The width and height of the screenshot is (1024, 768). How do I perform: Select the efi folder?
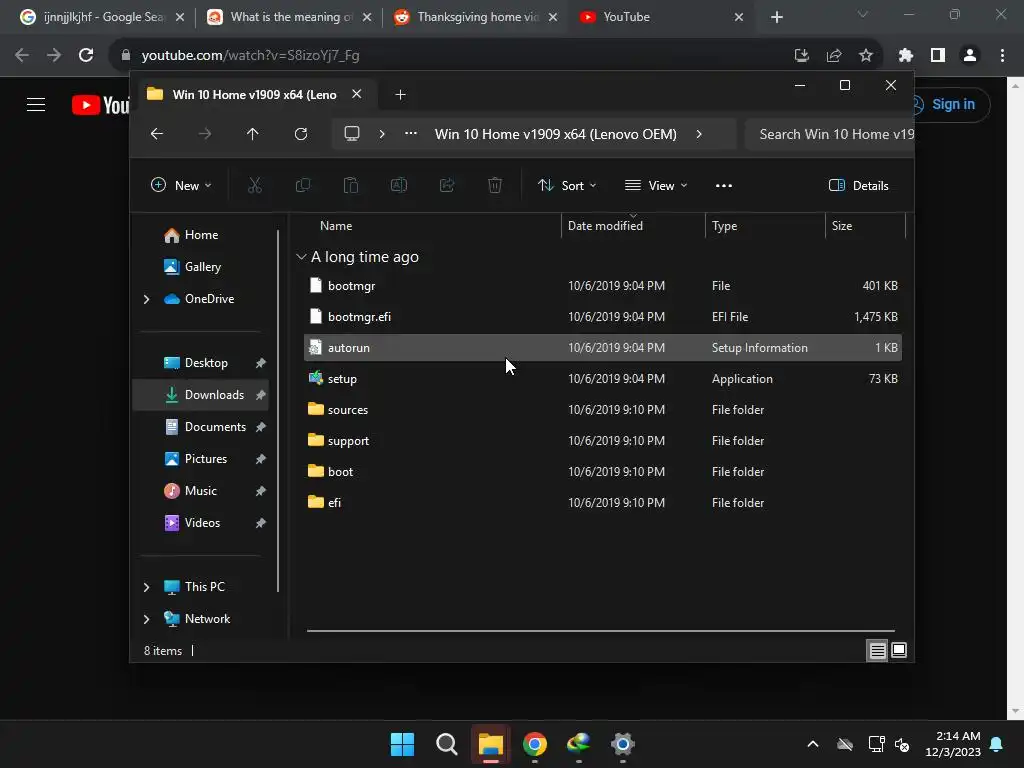(603, 503)
